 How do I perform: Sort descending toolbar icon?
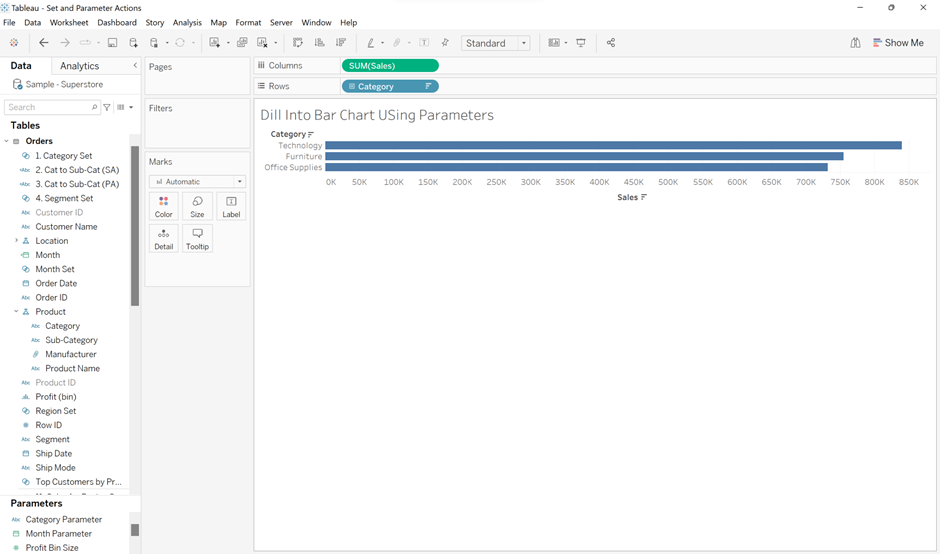point(341,43)
